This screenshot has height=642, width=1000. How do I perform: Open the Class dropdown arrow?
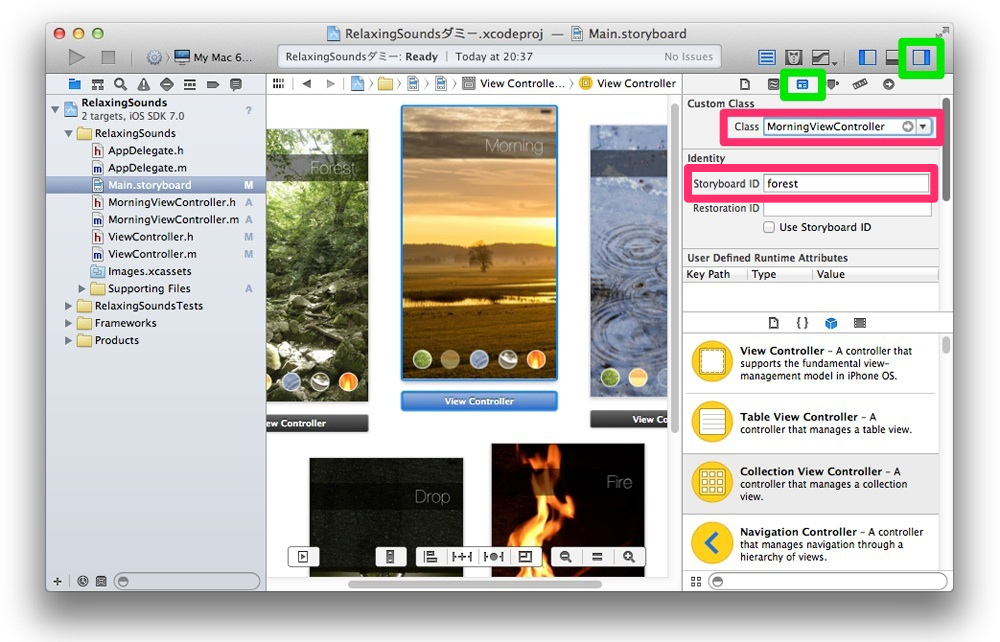tap(923, 127)
